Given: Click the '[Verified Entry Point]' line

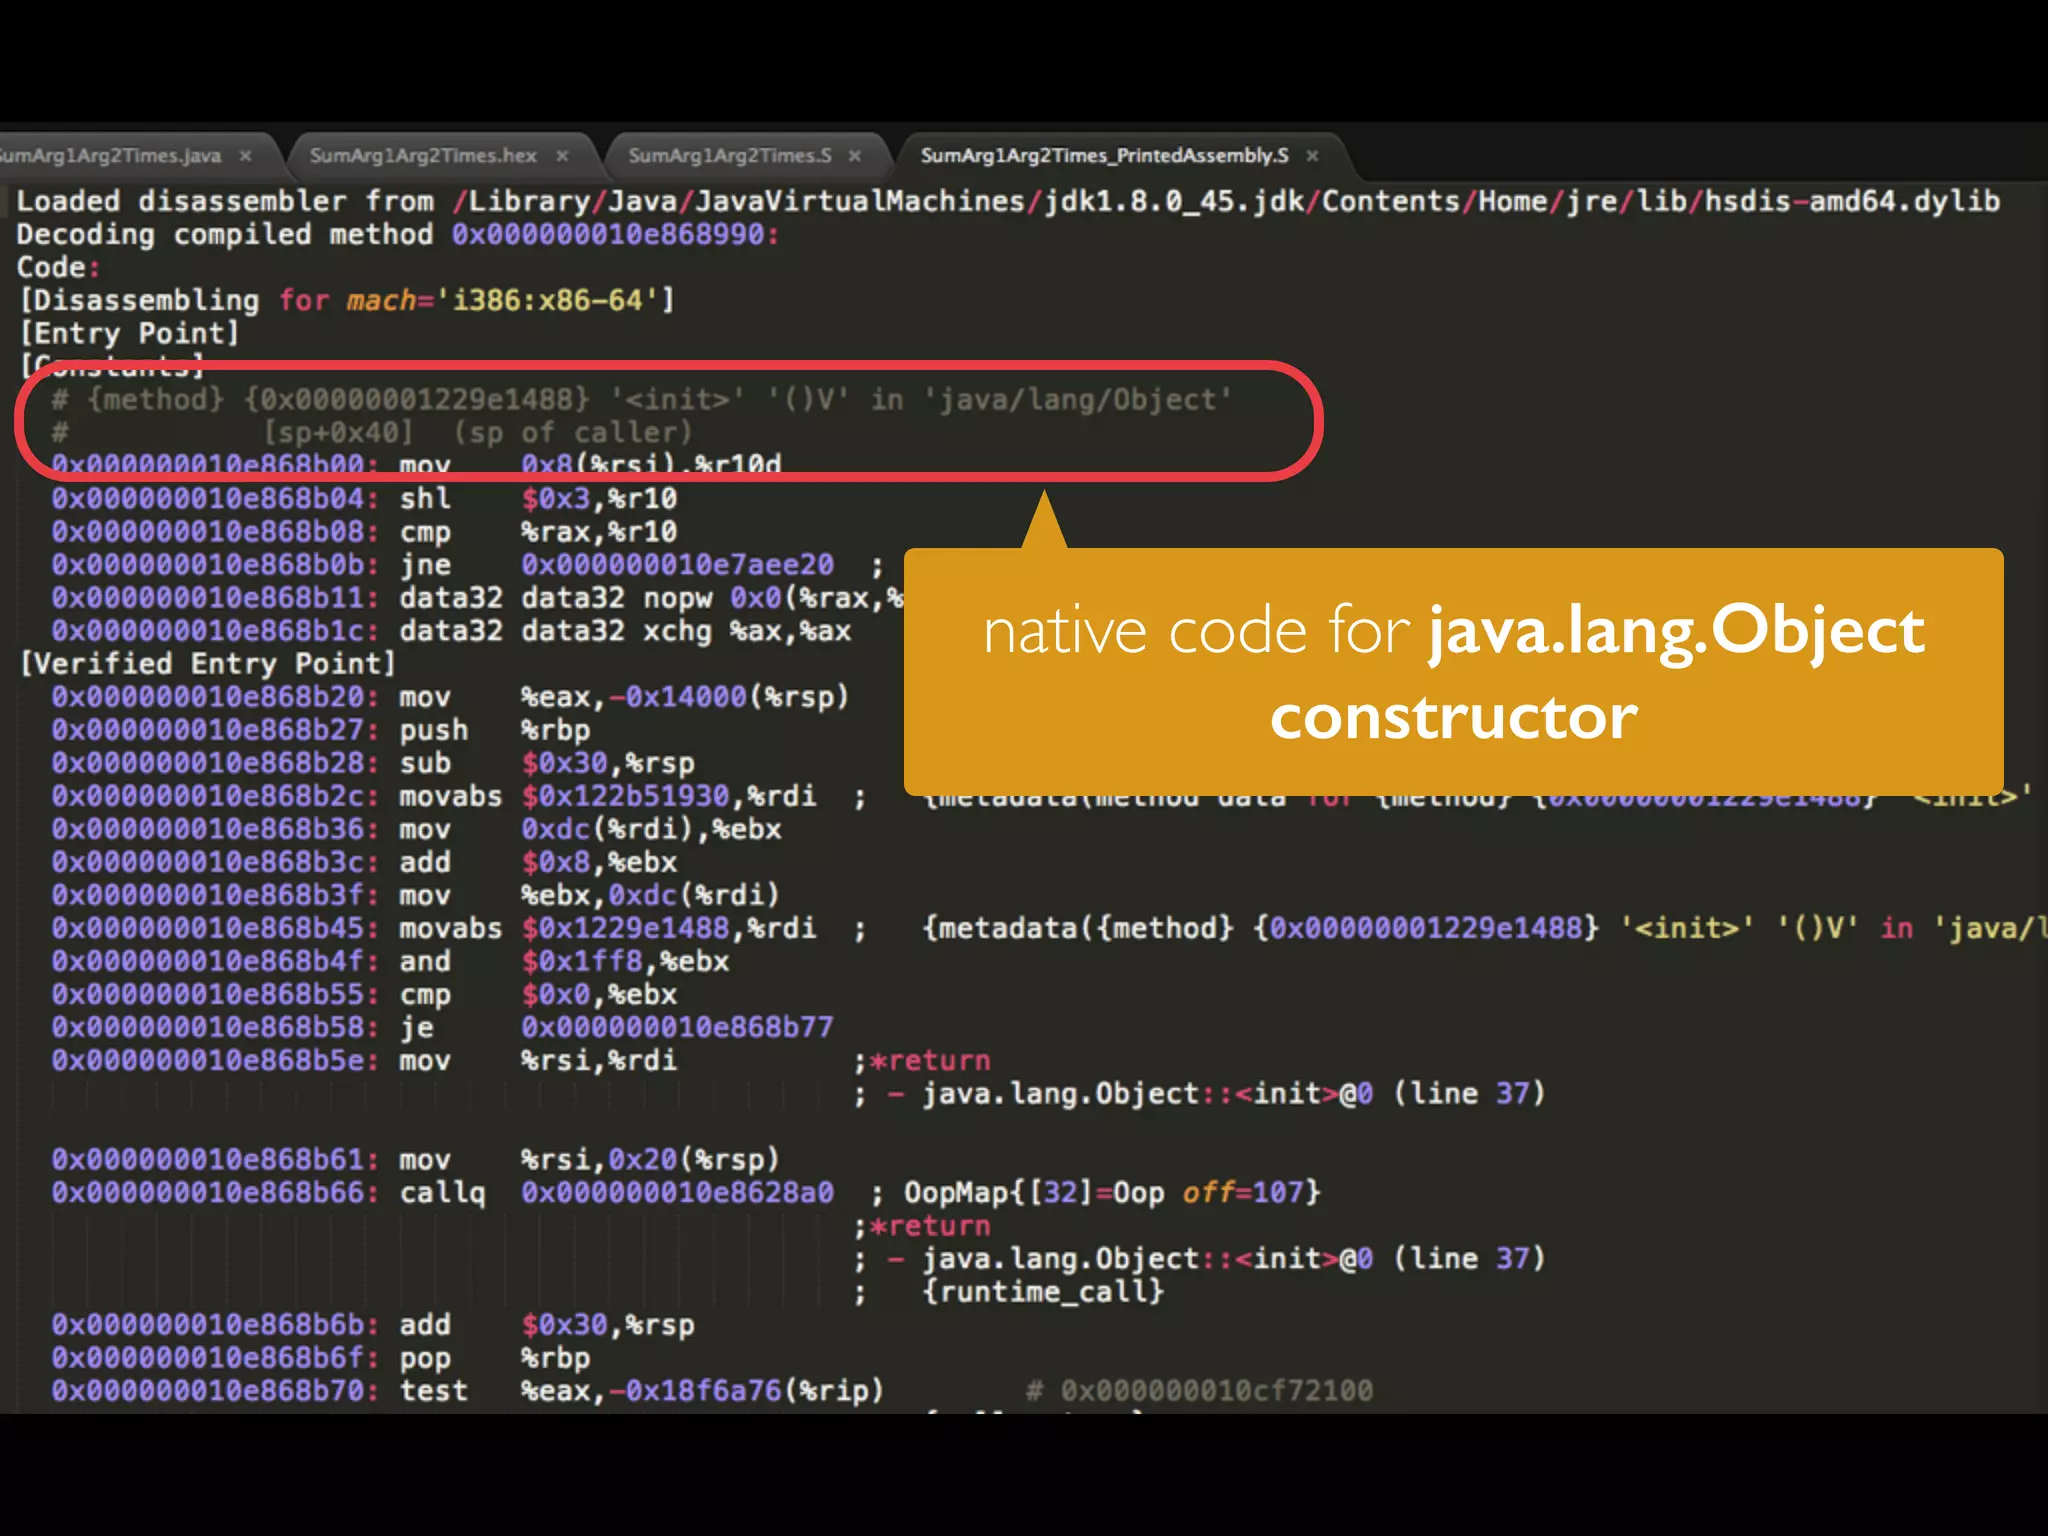Looking at the screenshot, I should [208, 664].
